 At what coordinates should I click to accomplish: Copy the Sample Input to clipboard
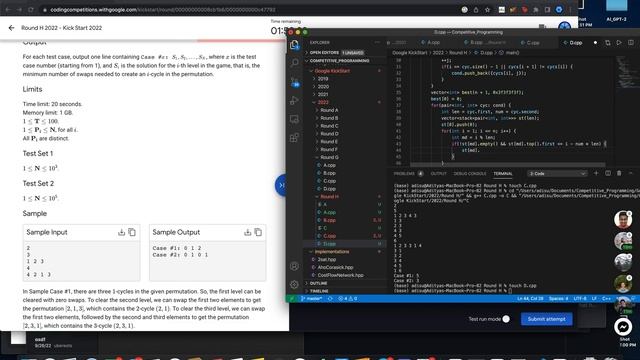132,232
